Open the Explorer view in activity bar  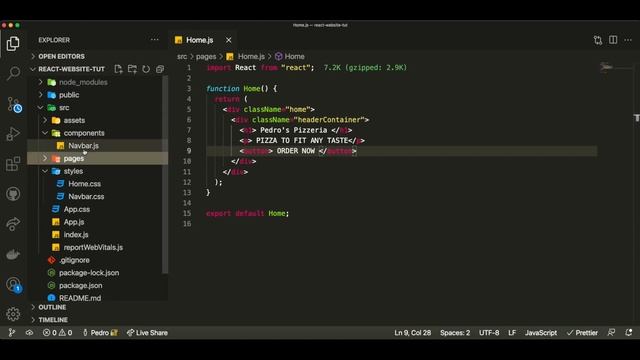pyautogui.click(x=13, y=43)
